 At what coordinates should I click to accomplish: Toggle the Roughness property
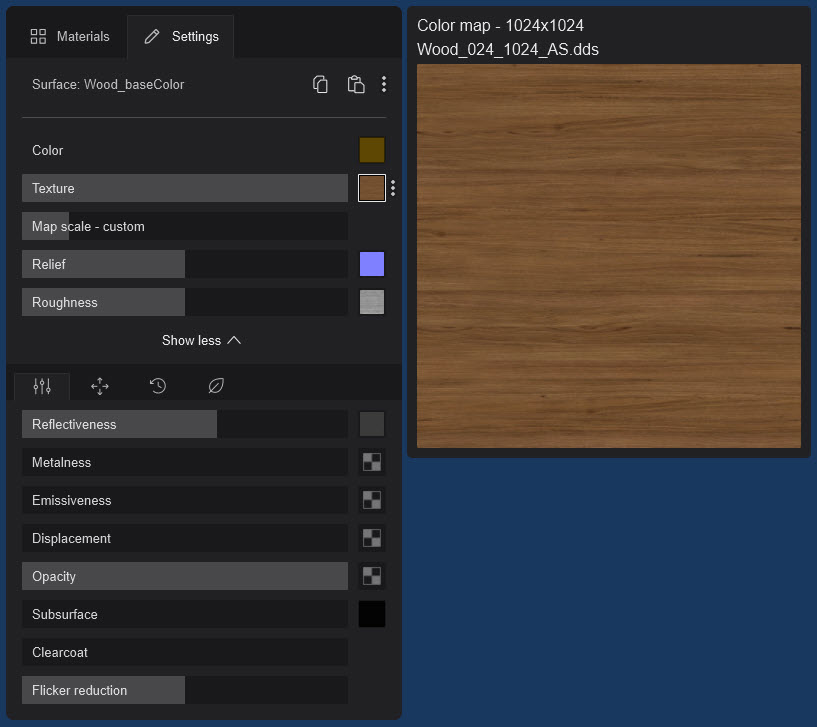pos(103,302)
